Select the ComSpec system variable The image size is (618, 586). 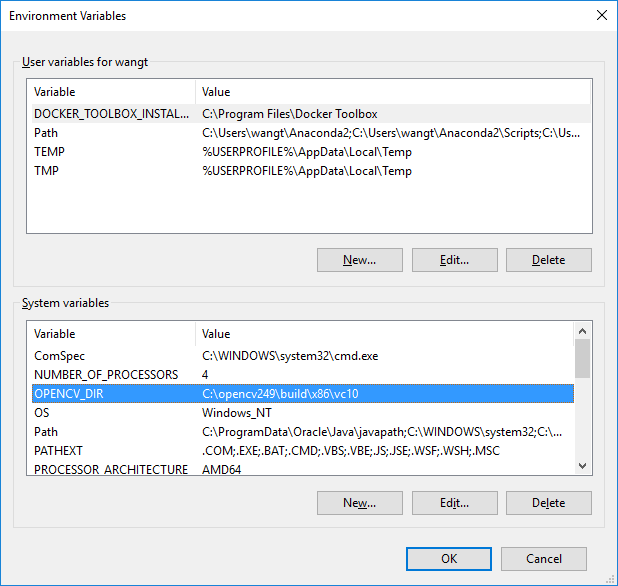point(303,356)
